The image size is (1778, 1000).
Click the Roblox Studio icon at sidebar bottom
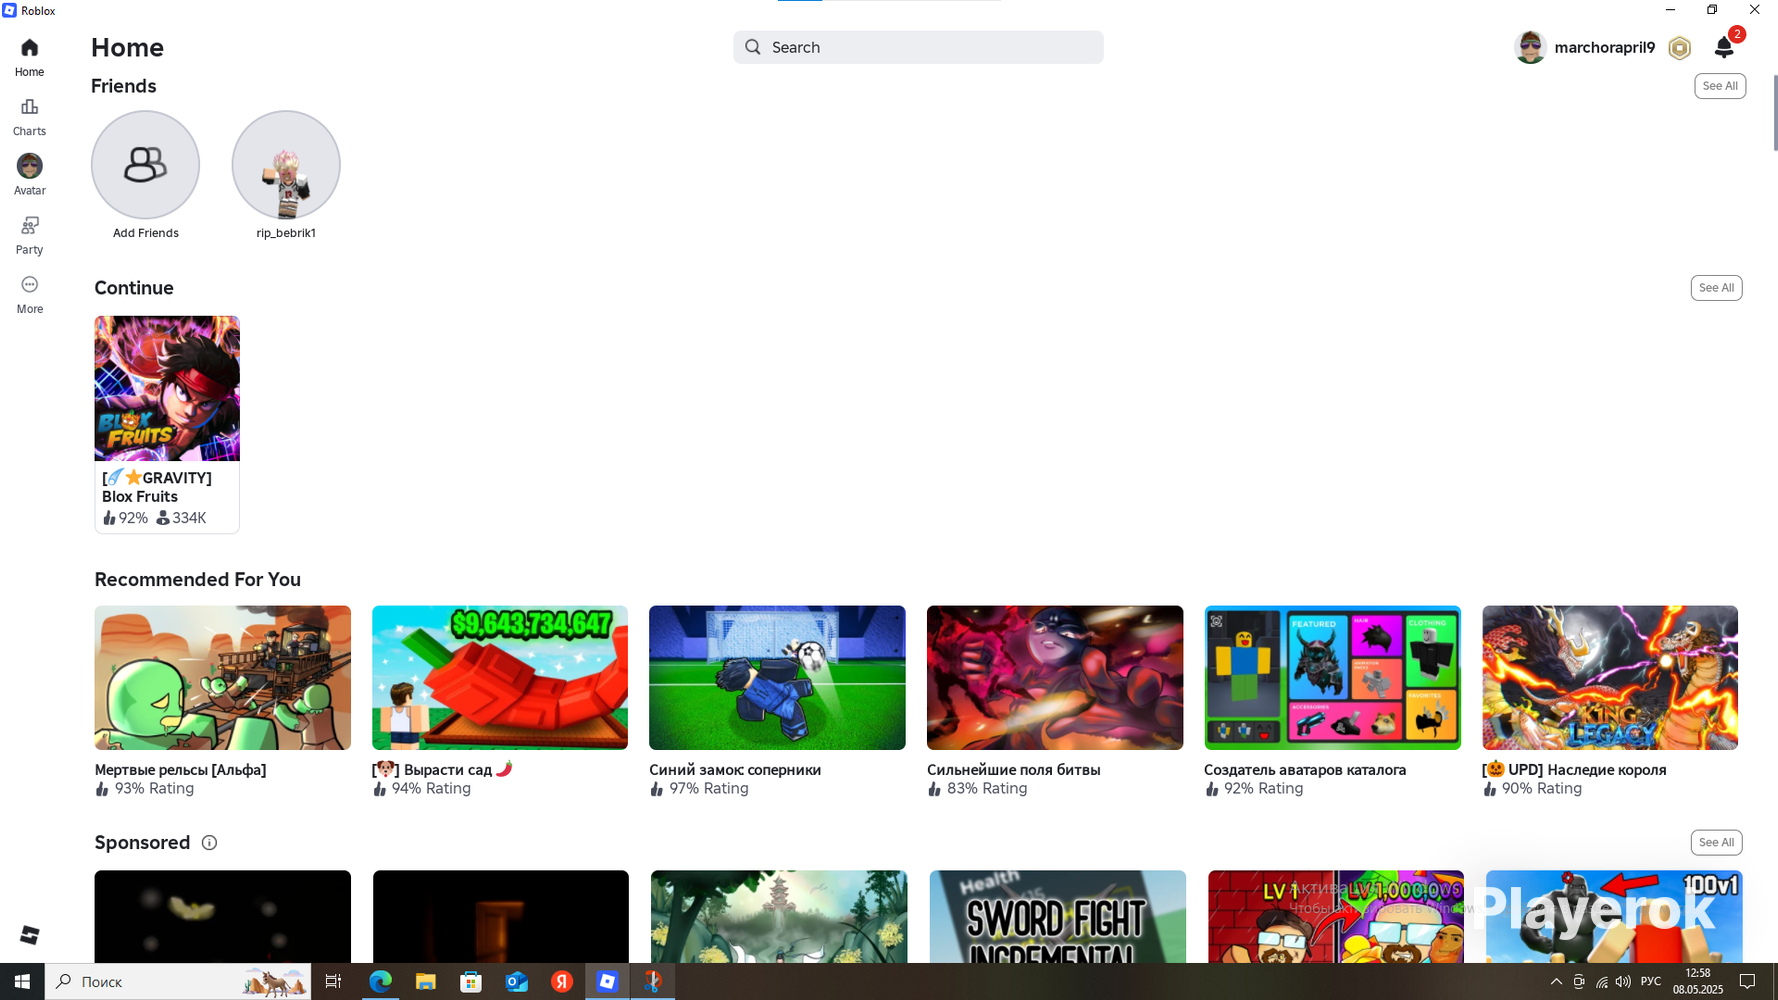tap(29, 935)
